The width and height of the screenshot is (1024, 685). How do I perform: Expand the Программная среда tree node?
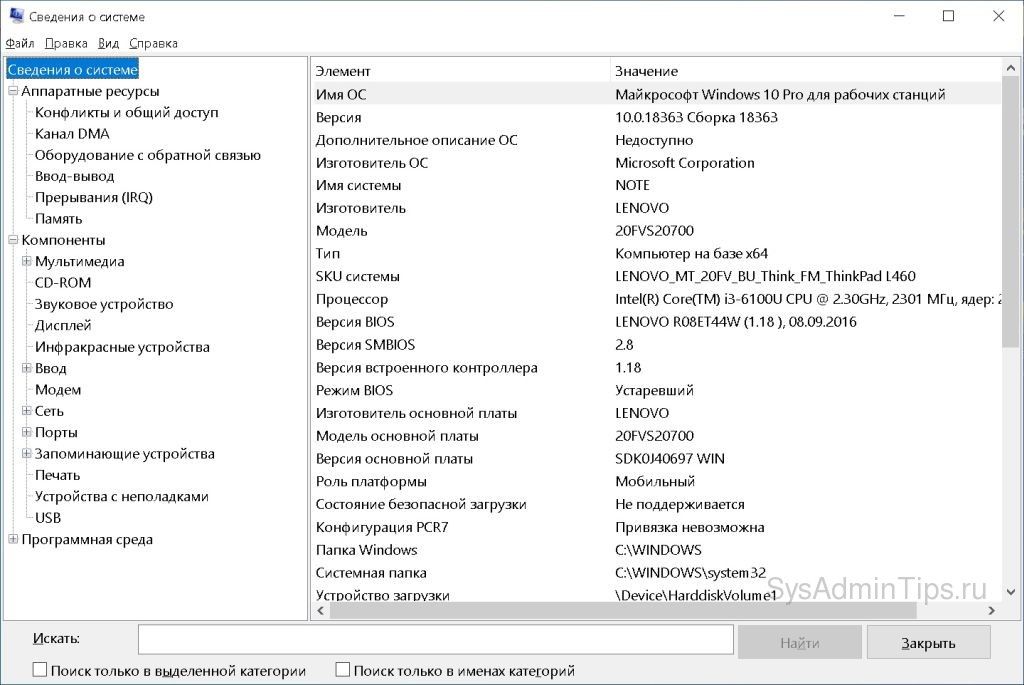13,540
